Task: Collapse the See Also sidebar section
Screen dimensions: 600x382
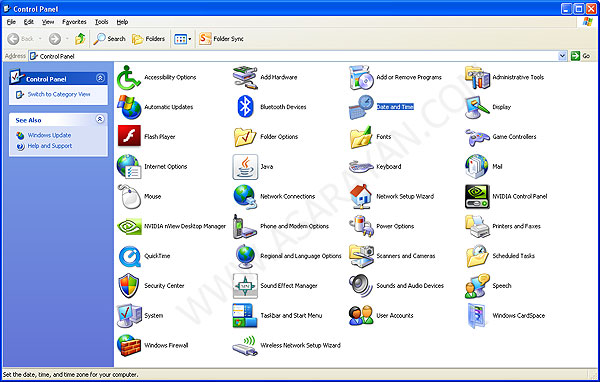Action: [x=100, y=119]
